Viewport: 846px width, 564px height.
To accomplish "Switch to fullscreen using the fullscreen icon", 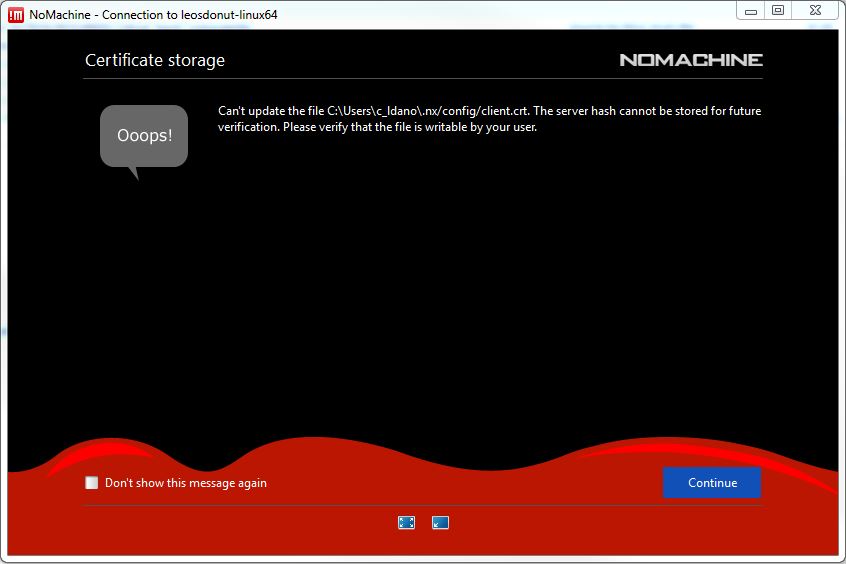I will [406, 522].
